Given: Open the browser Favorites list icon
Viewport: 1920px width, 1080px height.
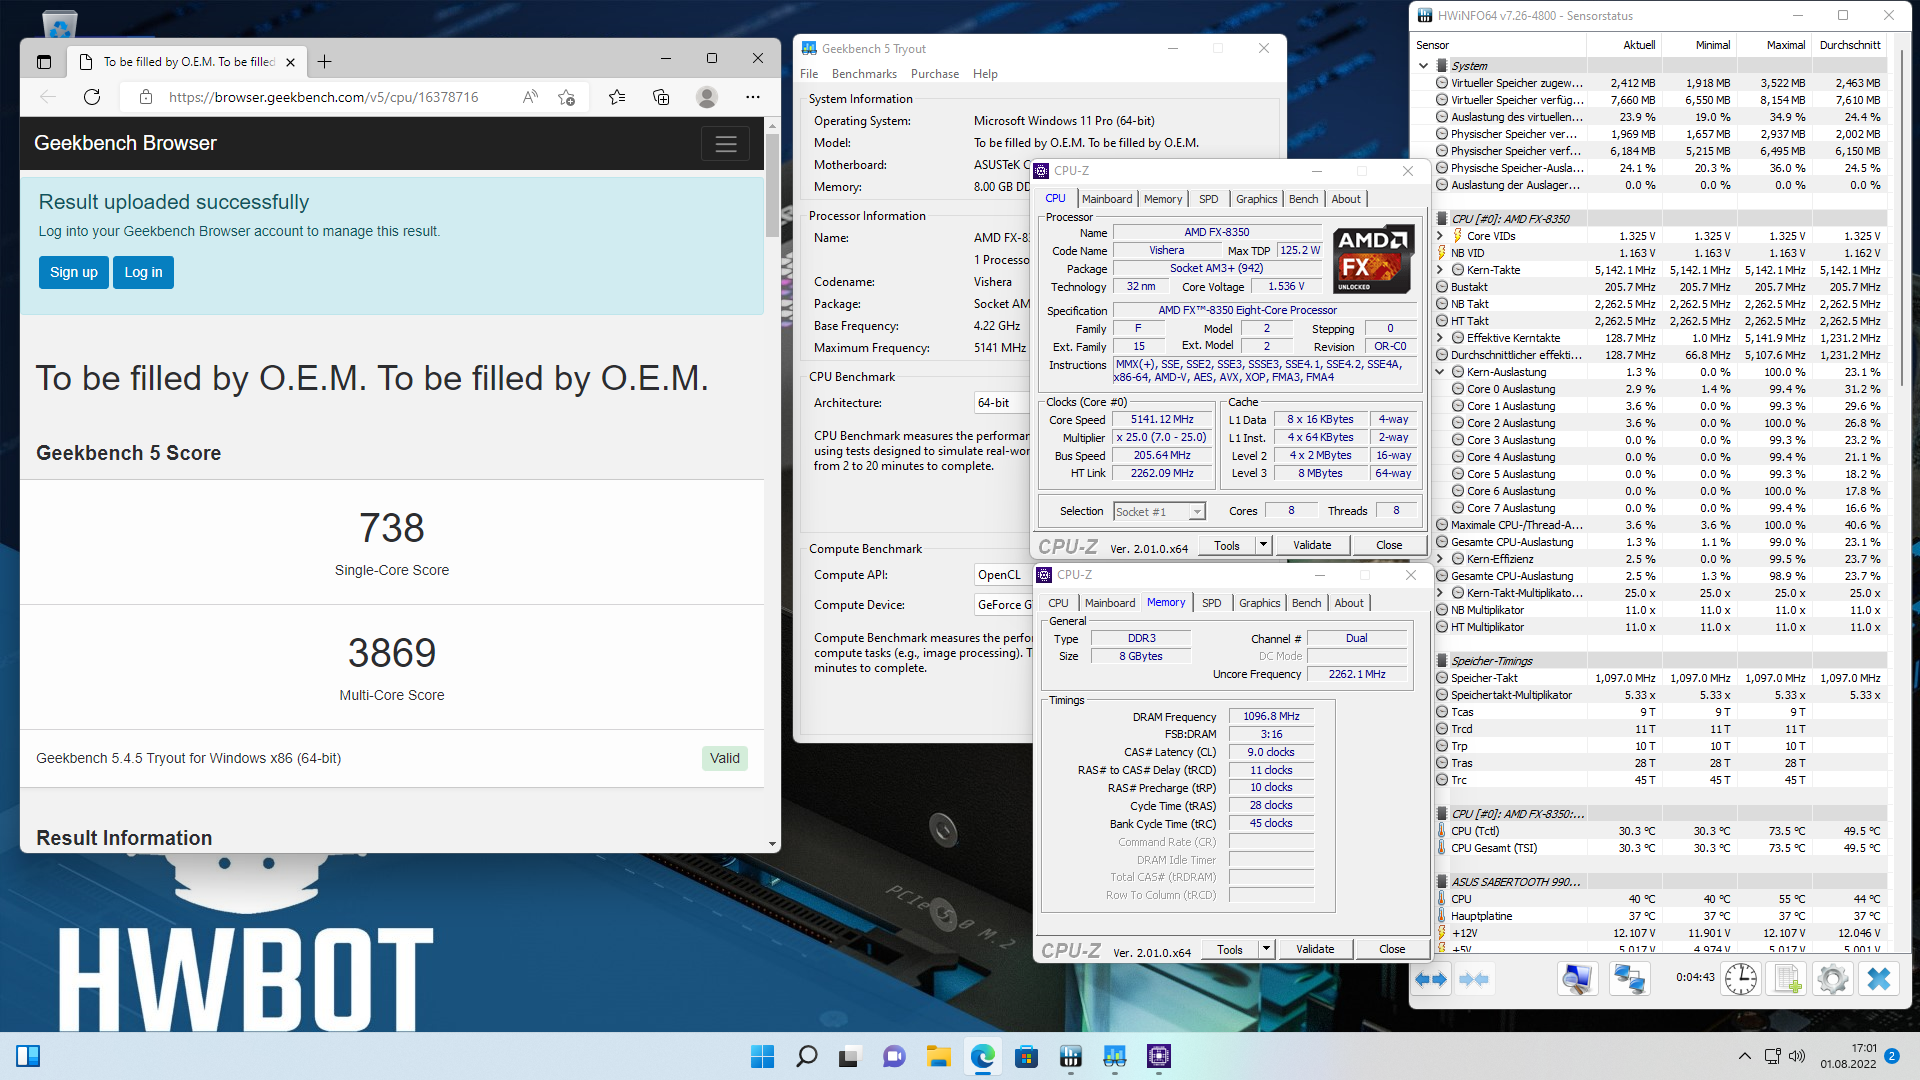Looking at the screenshot, I should (617, 97).
